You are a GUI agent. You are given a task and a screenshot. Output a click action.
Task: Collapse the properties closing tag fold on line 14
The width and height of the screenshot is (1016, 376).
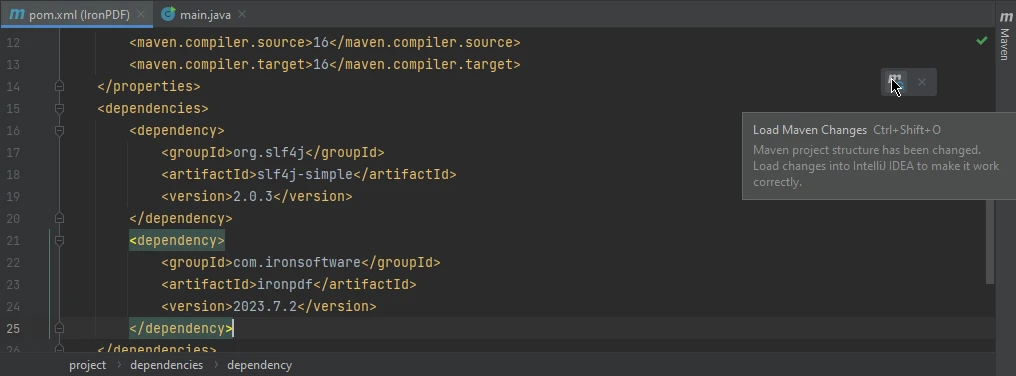coord(60,86)
